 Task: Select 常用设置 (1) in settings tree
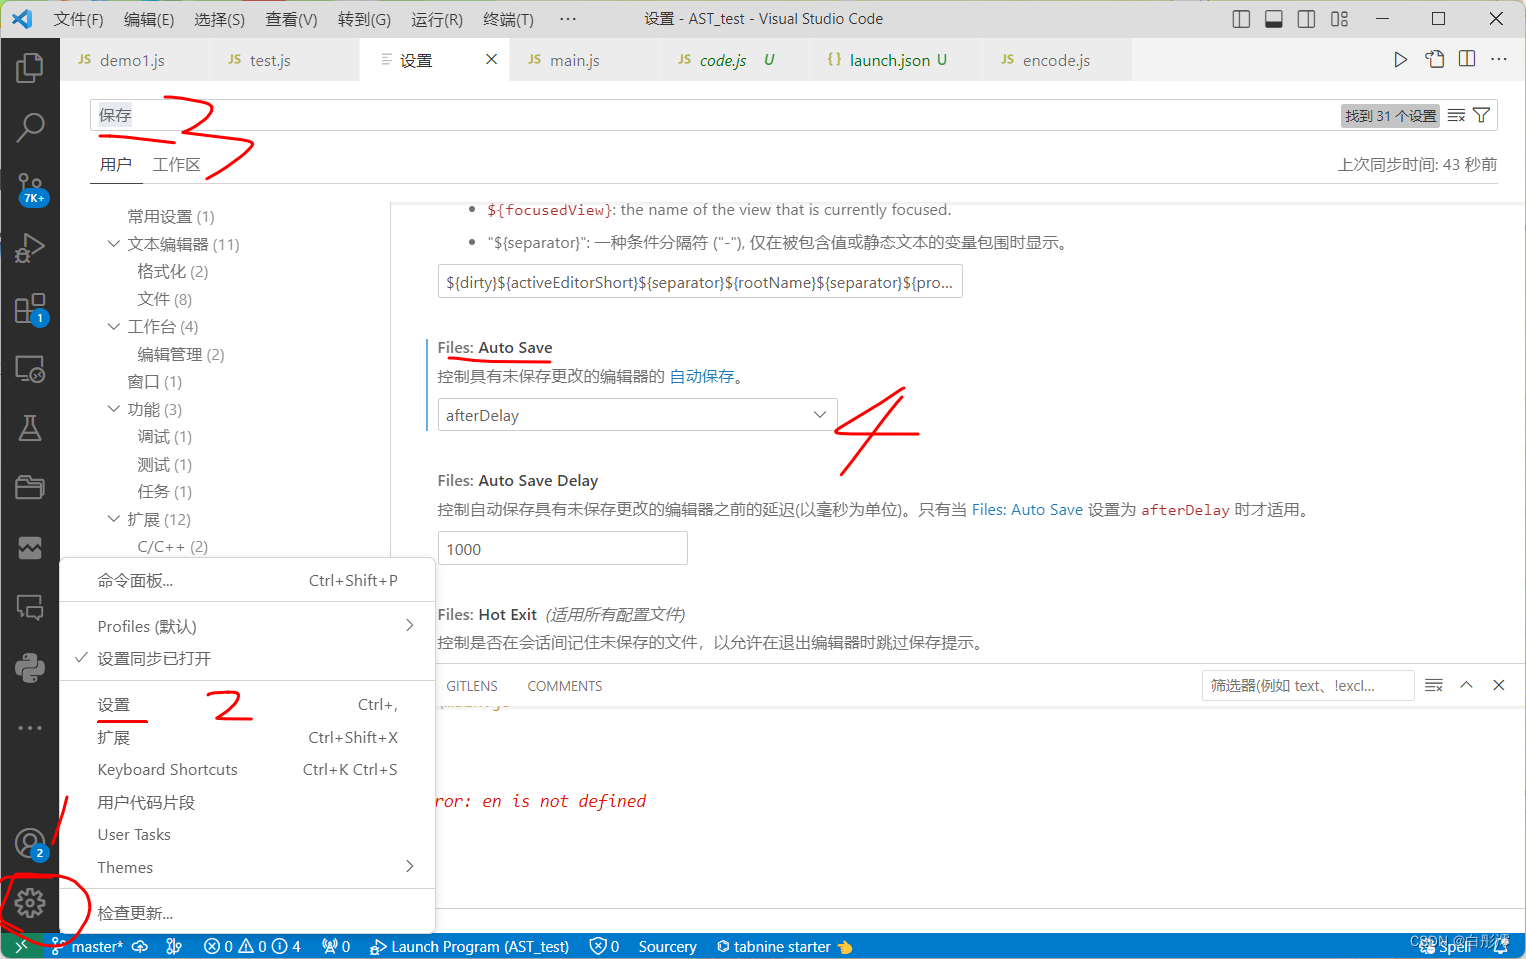click(171, 216)
